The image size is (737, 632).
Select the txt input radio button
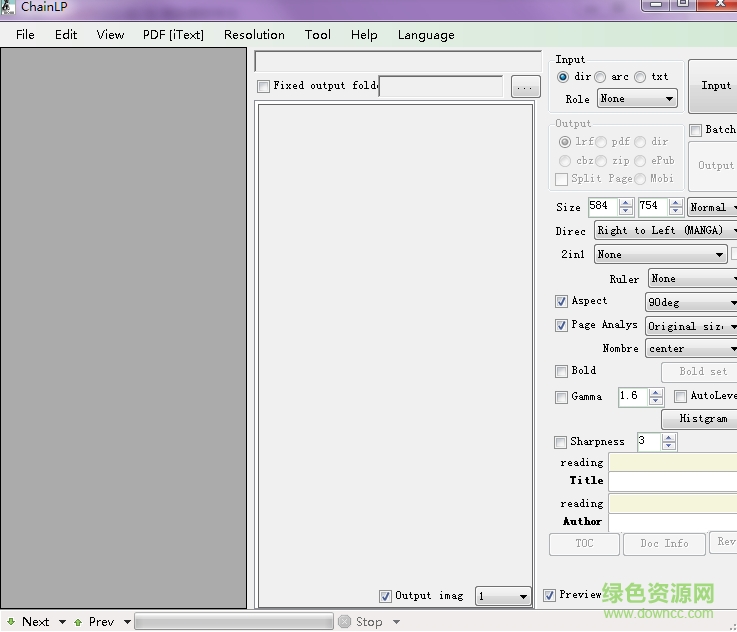[x=640, y=77]
